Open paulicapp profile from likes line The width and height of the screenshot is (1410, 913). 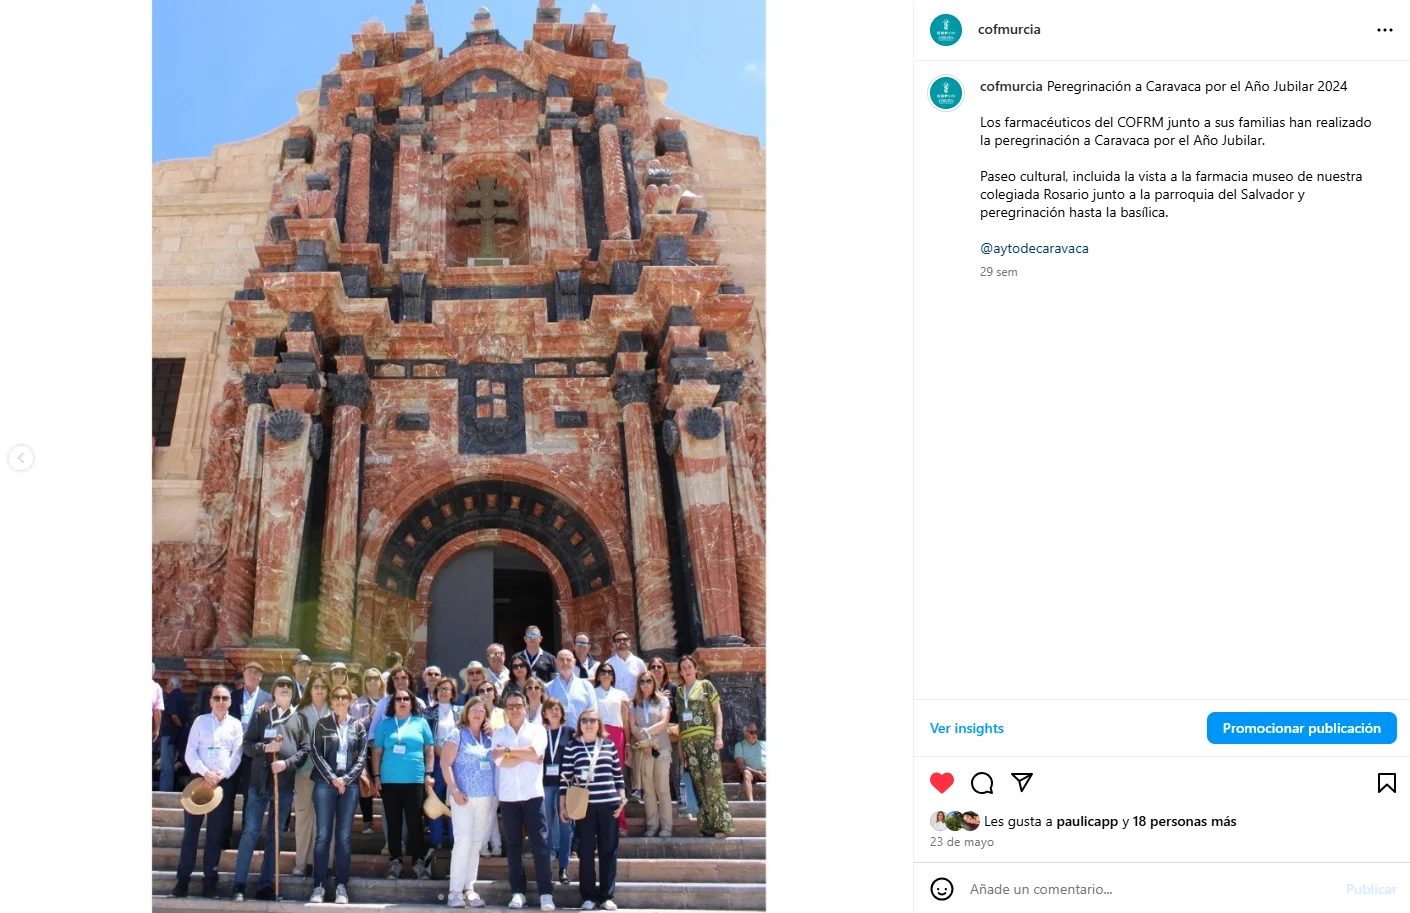pyautogui.click(x=1087, y=822)
